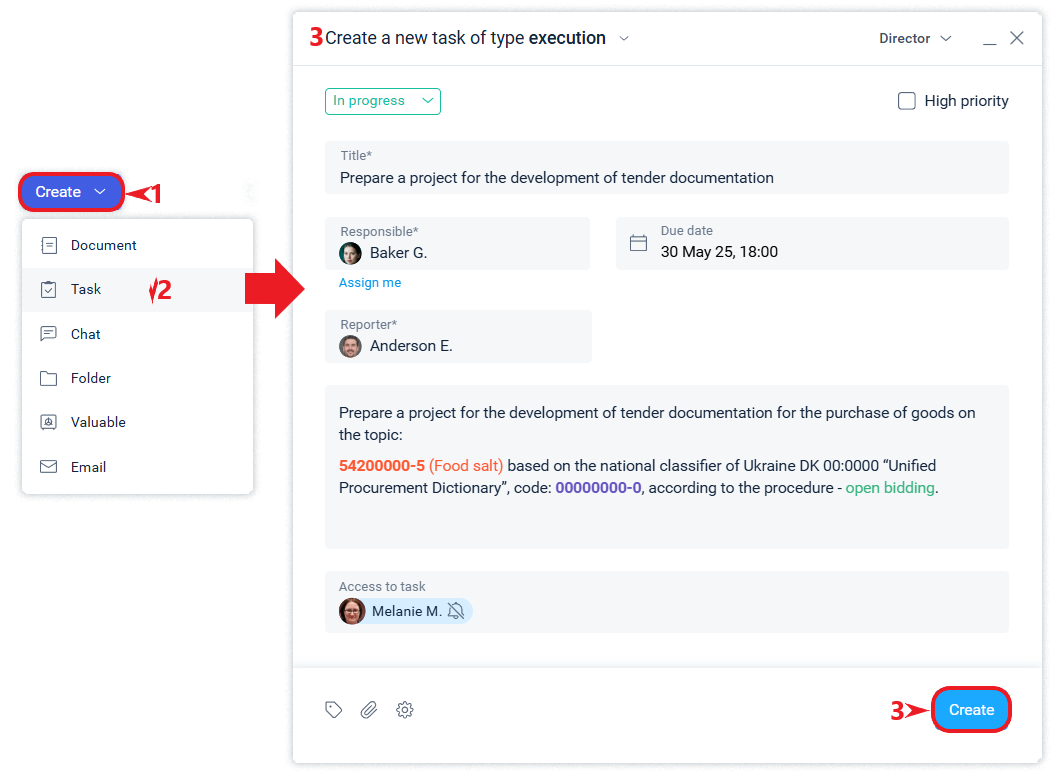
Task: Expand the task type chevron after execution
Action: coord(624,39)
